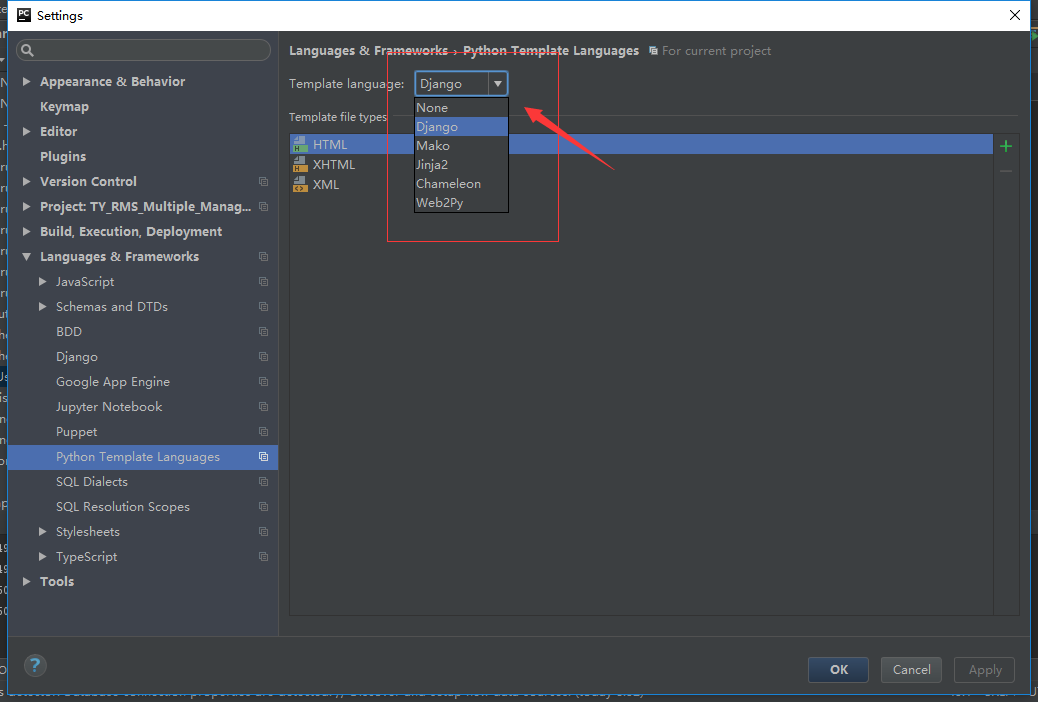Select Python Template Languages tree item
The image size is (1038, 702).
[x=143, y=457]
